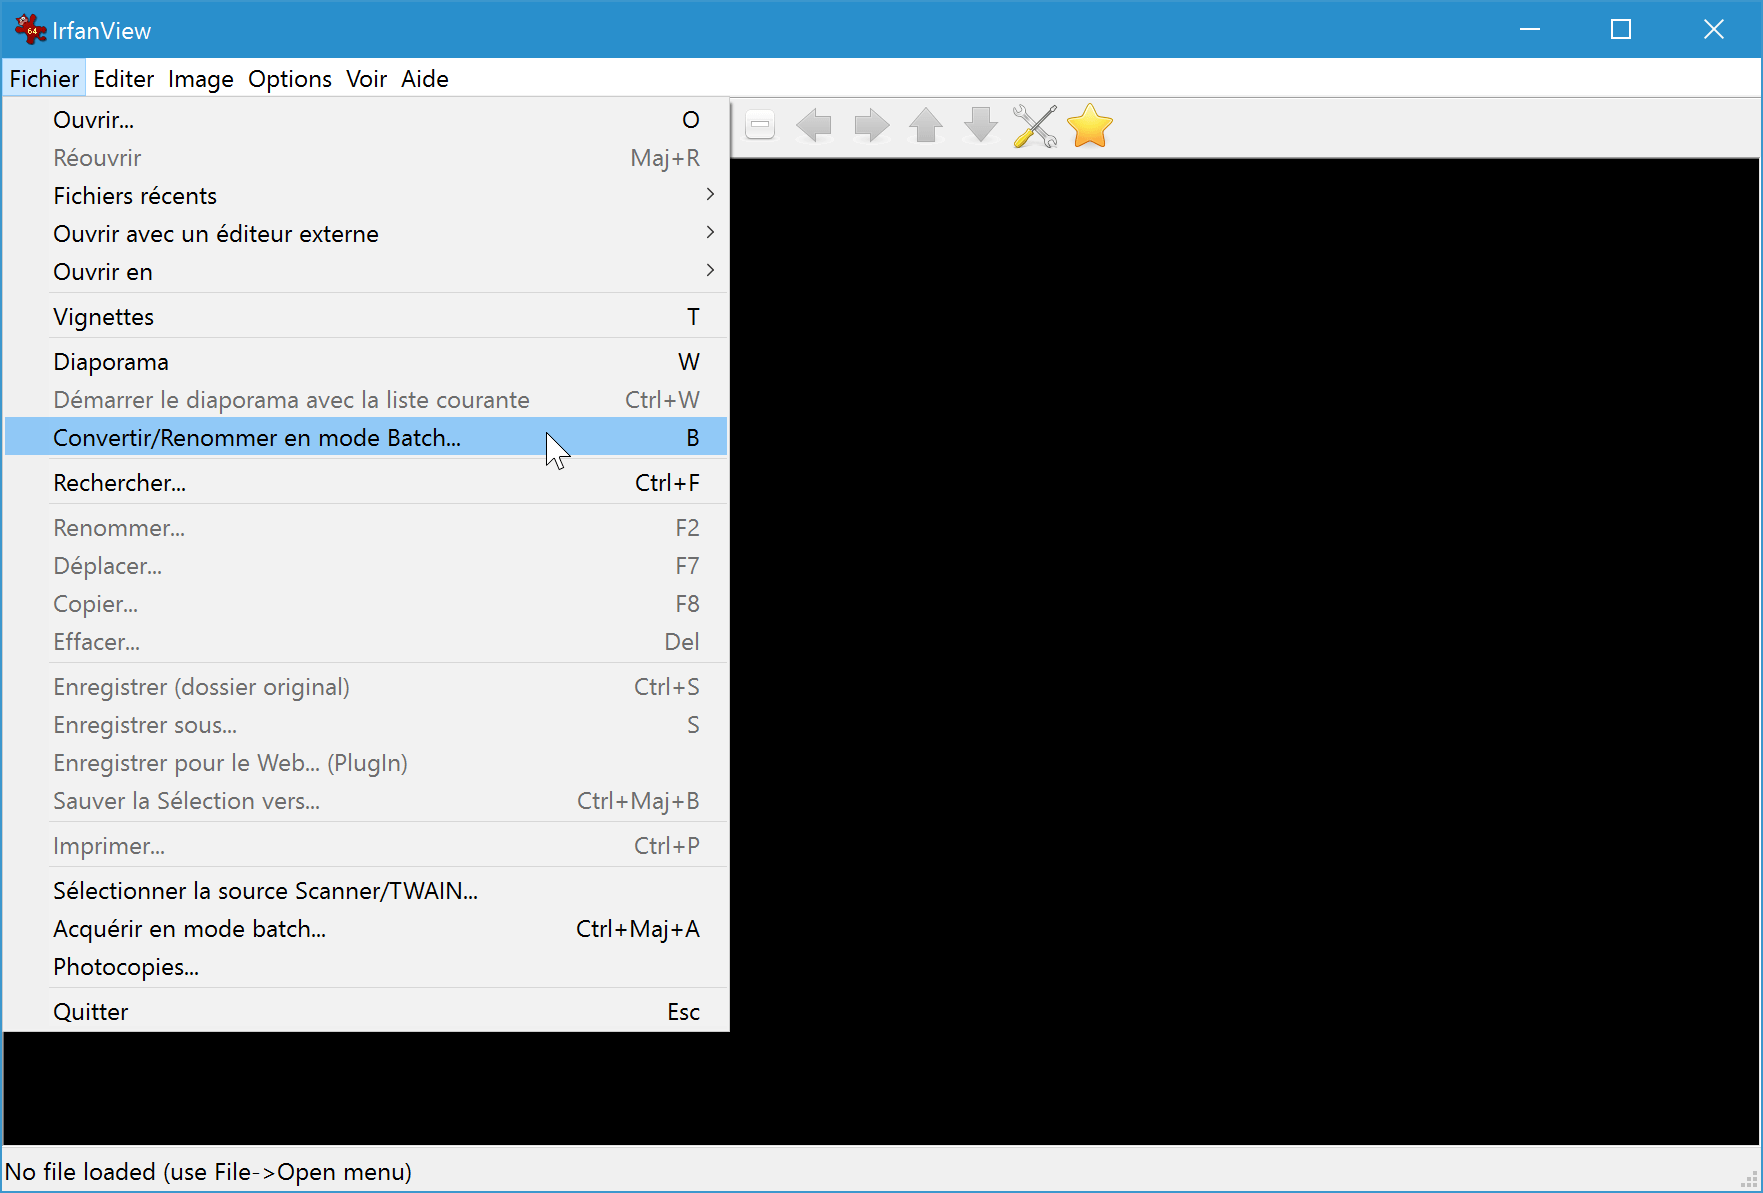Click the status bar No file loaded text
This screenshot has height=1193, width=1763.
tap(208, 1172)
